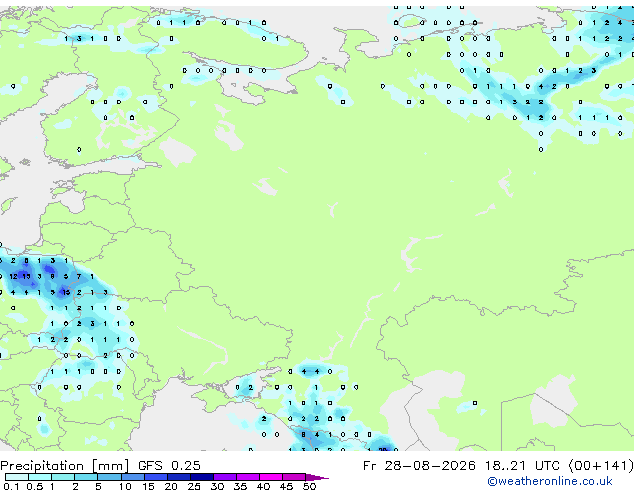Click the '30' legend scale label
The image size is (634, 490).
[x=217, y=486]
